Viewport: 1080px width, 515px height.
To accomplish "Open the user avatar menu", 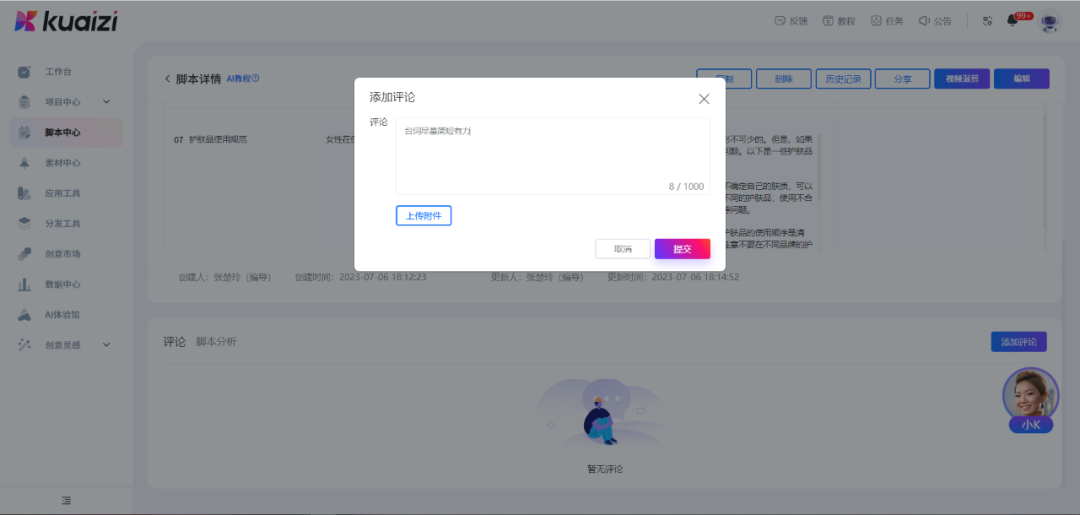I will pyautogui.click(x=1050, y=21).
